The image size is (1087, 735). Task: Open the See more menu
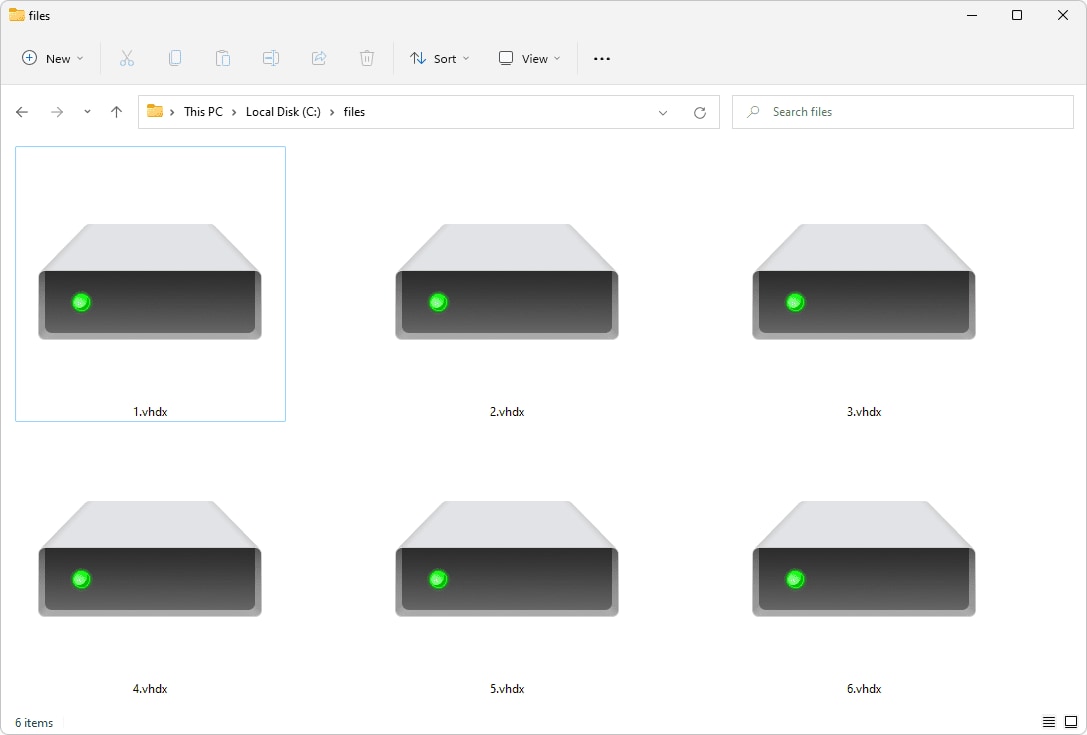click(601, 58)
